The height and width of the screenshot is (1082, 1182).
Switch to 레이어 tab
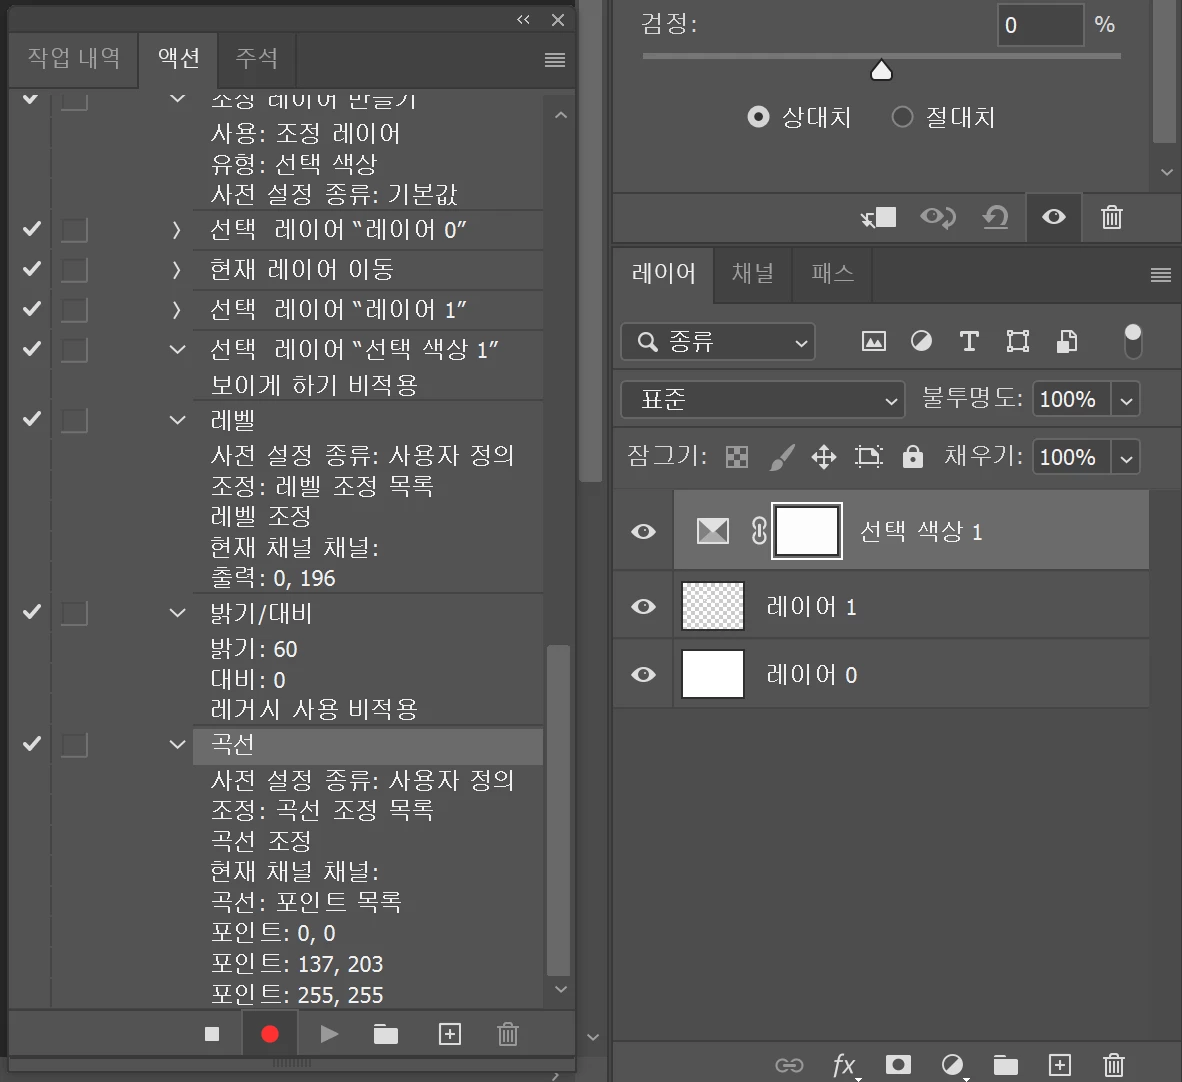coord(663,273)
